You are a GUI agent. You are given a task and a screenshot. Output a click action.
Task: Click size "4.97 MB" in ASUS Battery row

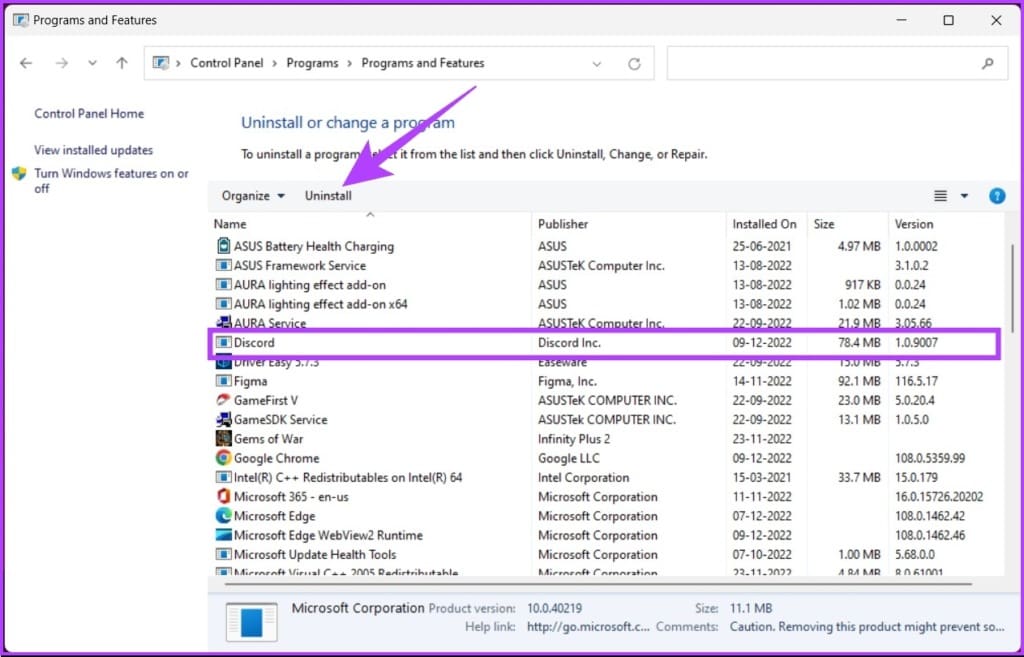click(x=859, y=246)
